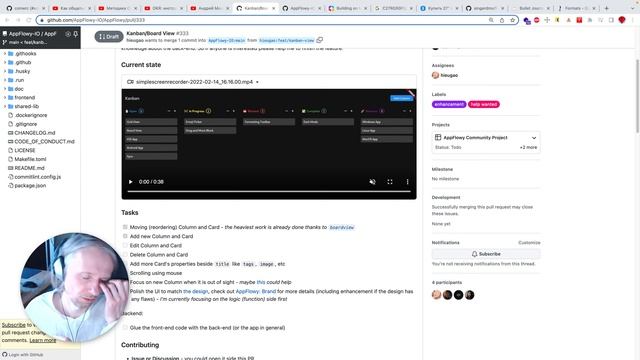The image size is (640, 360).
Task: Click the Subscribe notifications button
Action: [x=486, y=254]
